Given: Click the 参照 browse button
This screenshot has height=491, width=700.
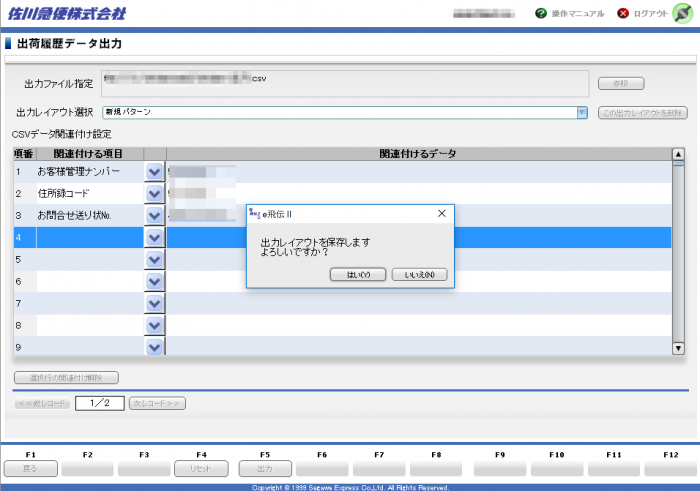Looking at the screenshot, I should point(621,83).
